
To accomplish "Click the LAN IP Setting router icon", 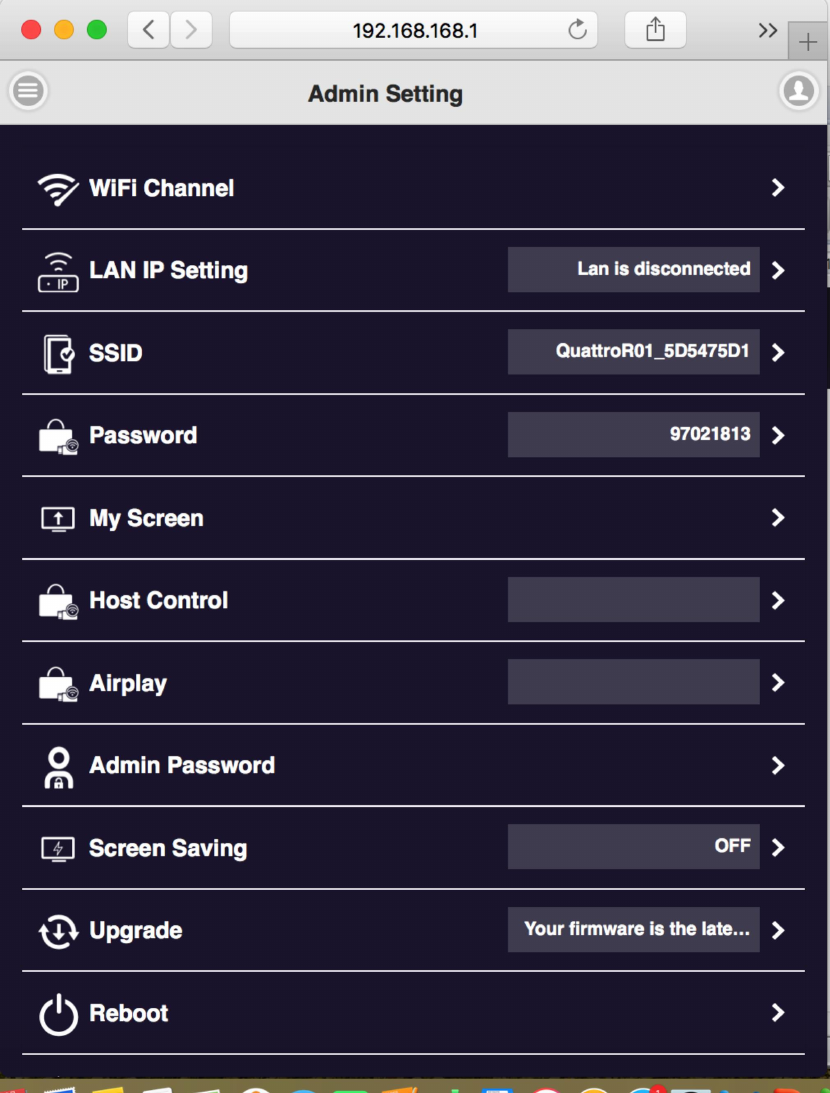I will 58,271.
